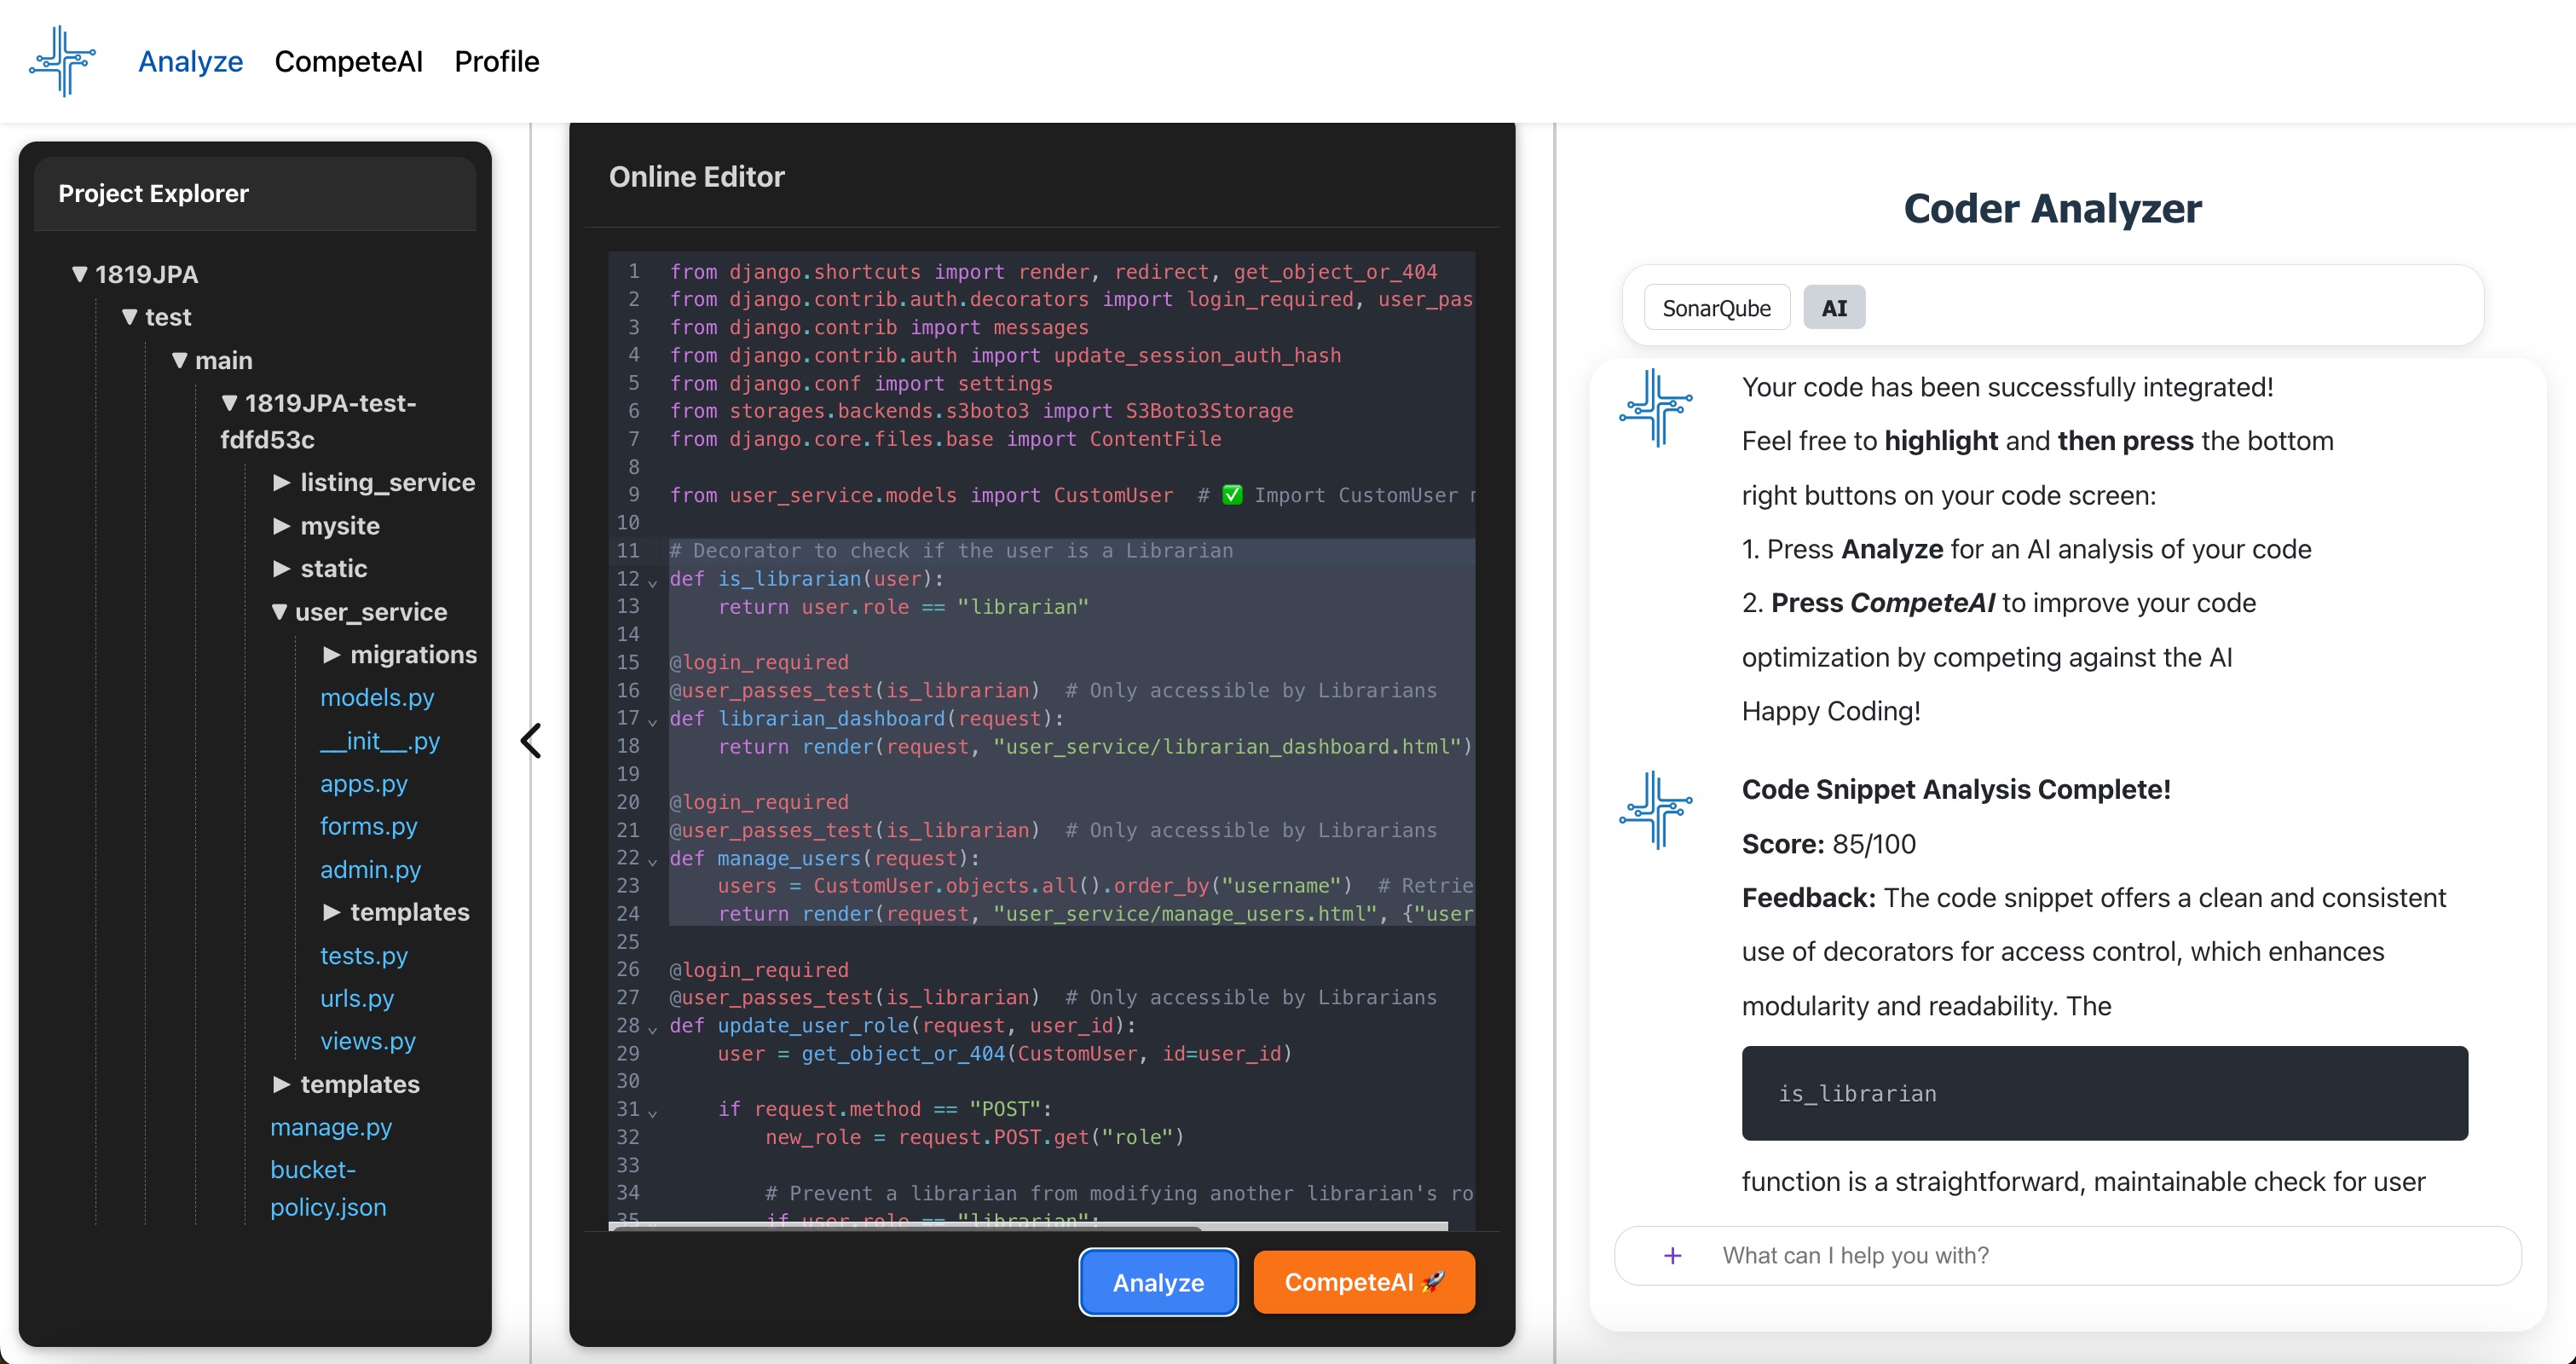Viewport: 2576px width, 1364px height.
Task: Select the AI analyzer toggle
Action: [x=1833, y=308]
